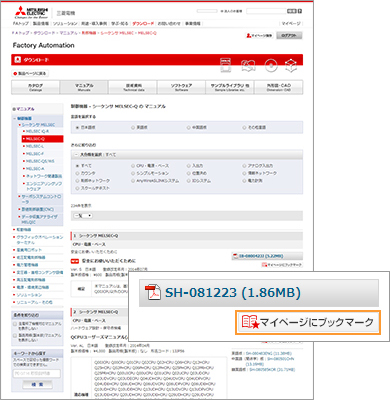Open 製品情報 in the top navigation

point(41,24)
